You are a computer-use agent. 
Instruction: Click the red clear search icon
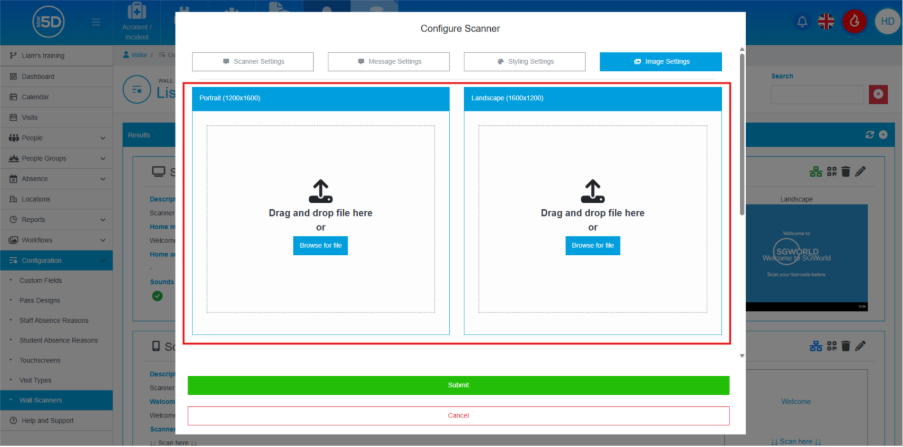(879, 94)
